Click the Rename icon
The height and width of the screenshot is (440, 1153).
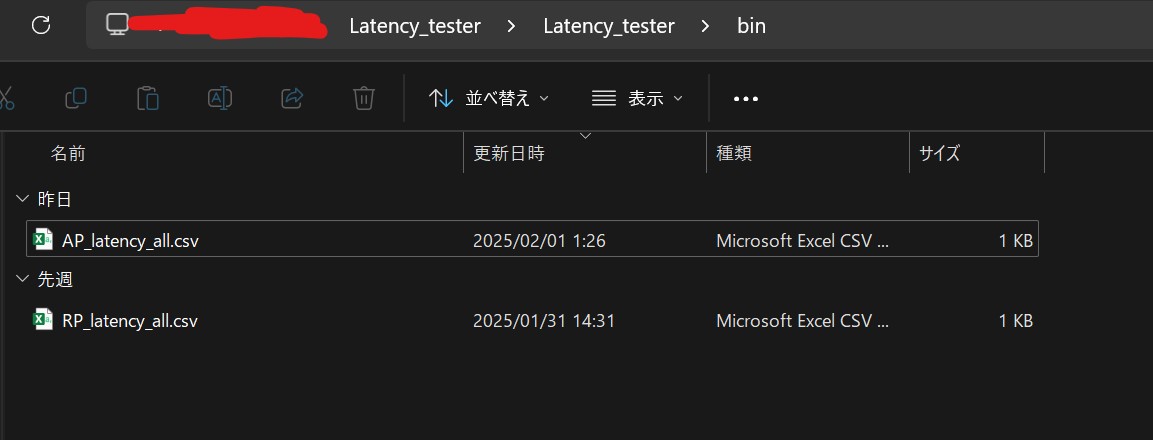point(220,98)
